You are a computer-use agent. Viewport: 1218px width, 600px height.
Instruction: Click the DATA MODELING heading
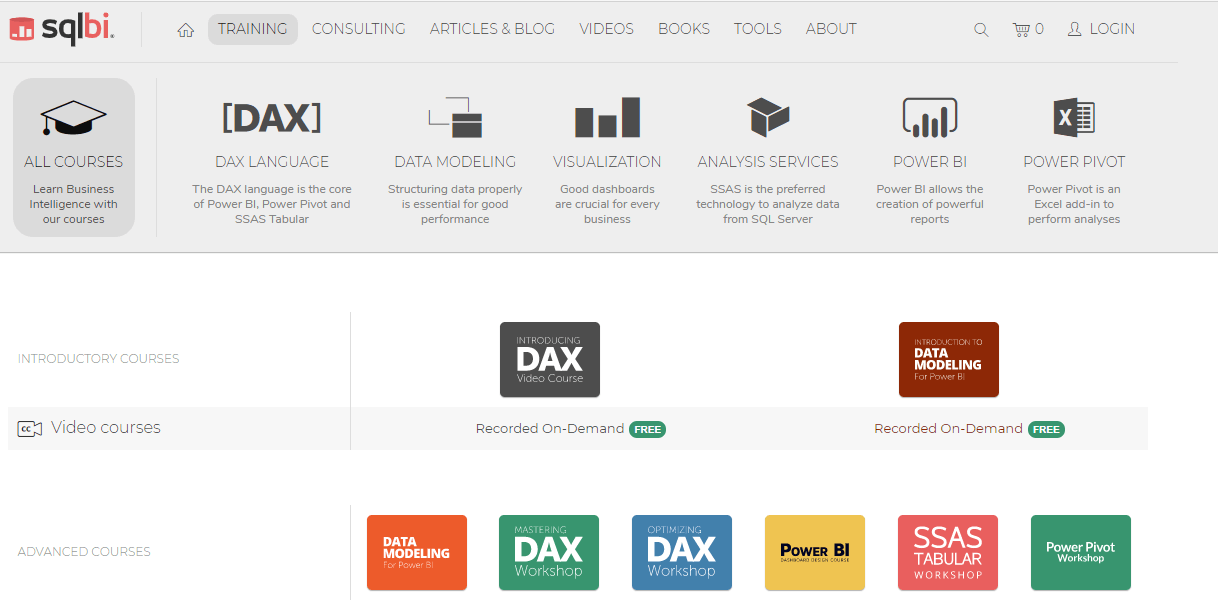pos(455,162)
